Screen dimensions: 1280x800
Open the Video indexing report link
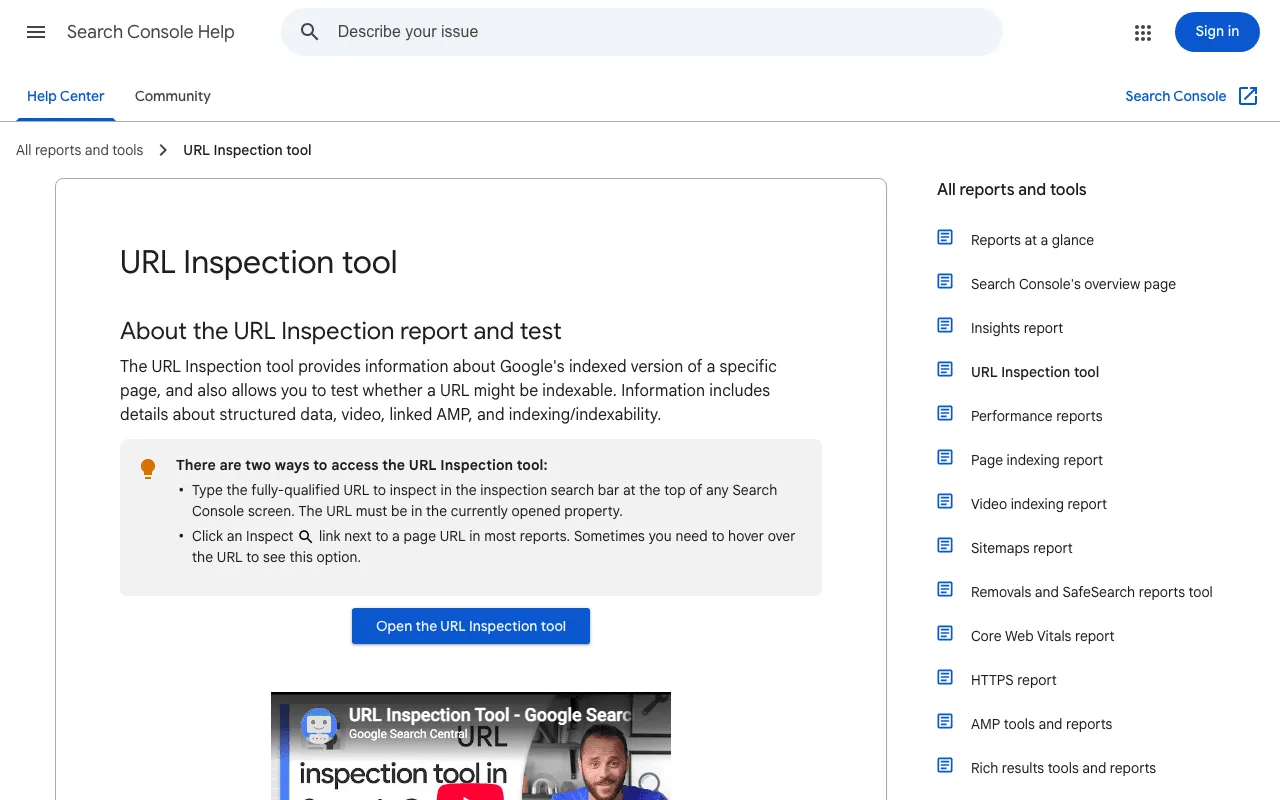click(1038, 504)
